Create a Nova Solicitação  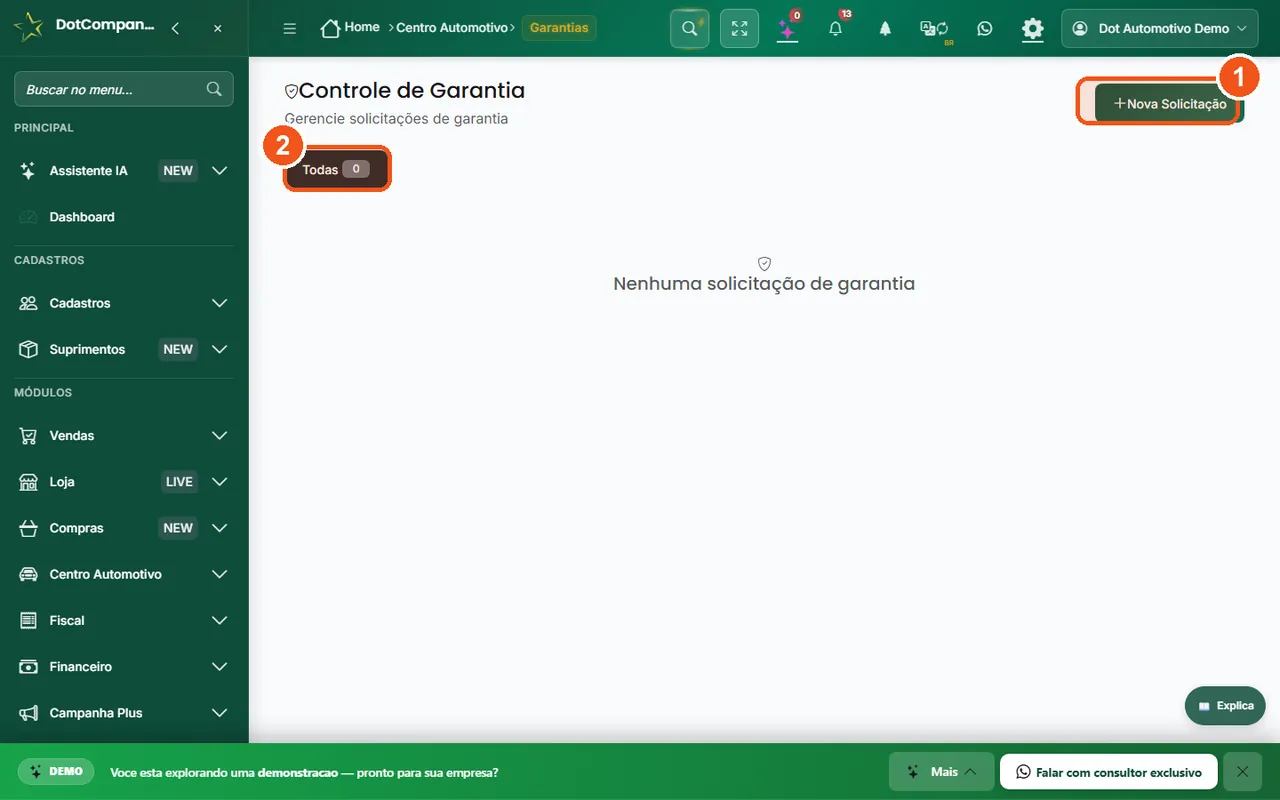pos(1169,104)
